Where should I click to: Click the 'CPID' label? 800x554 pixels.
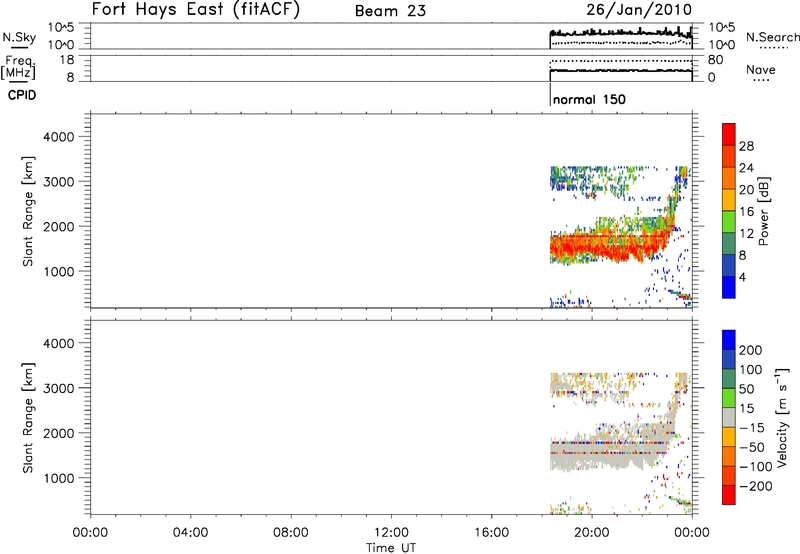coord(22,95)
